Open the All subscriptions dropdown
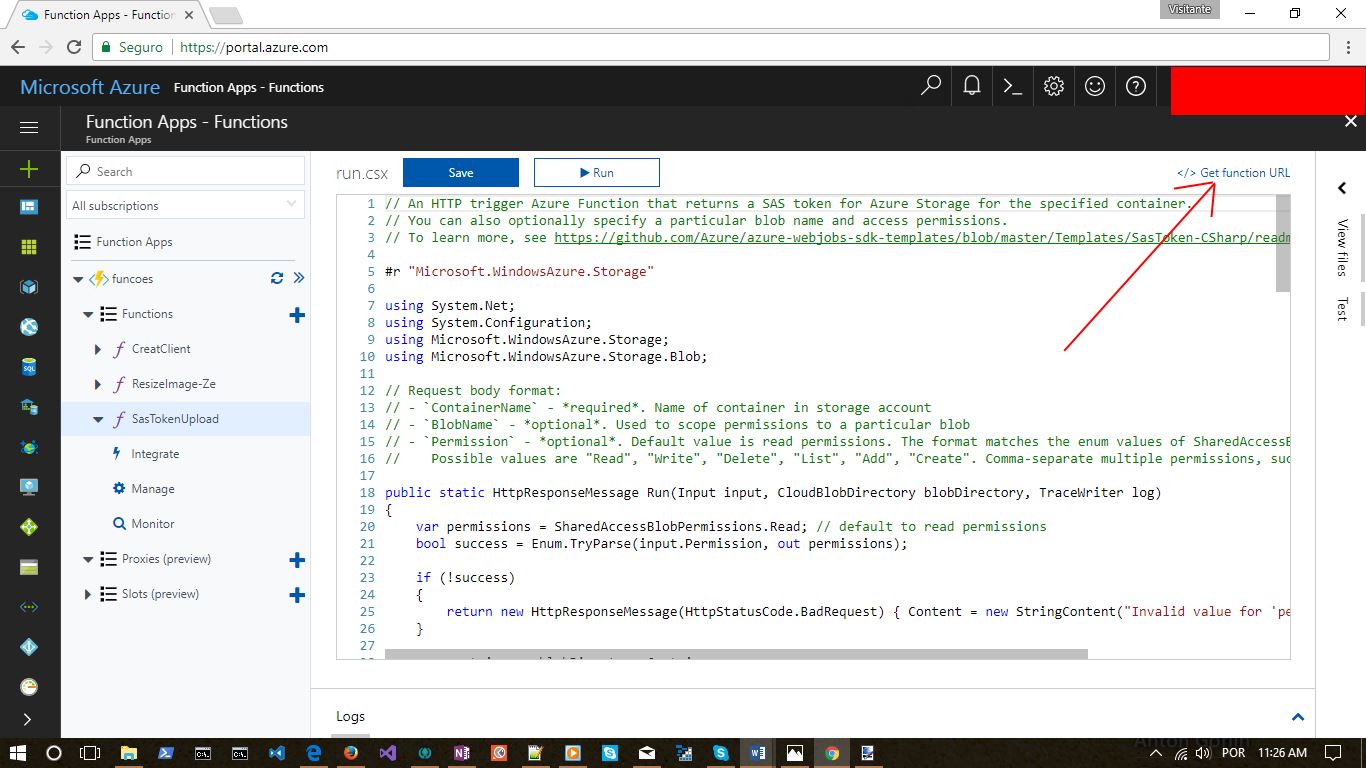This screenshot has height=768, width=1366. tap(185, 205)
